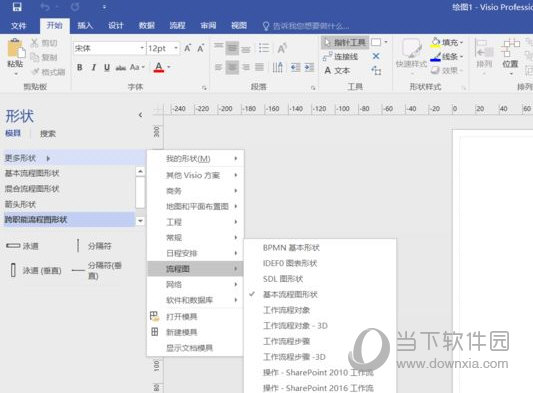Image resolution: width=533 pixels, height=393 pixels.
Task: Toggle strikethrough abc formatting
Action: (x=121, y=68)
